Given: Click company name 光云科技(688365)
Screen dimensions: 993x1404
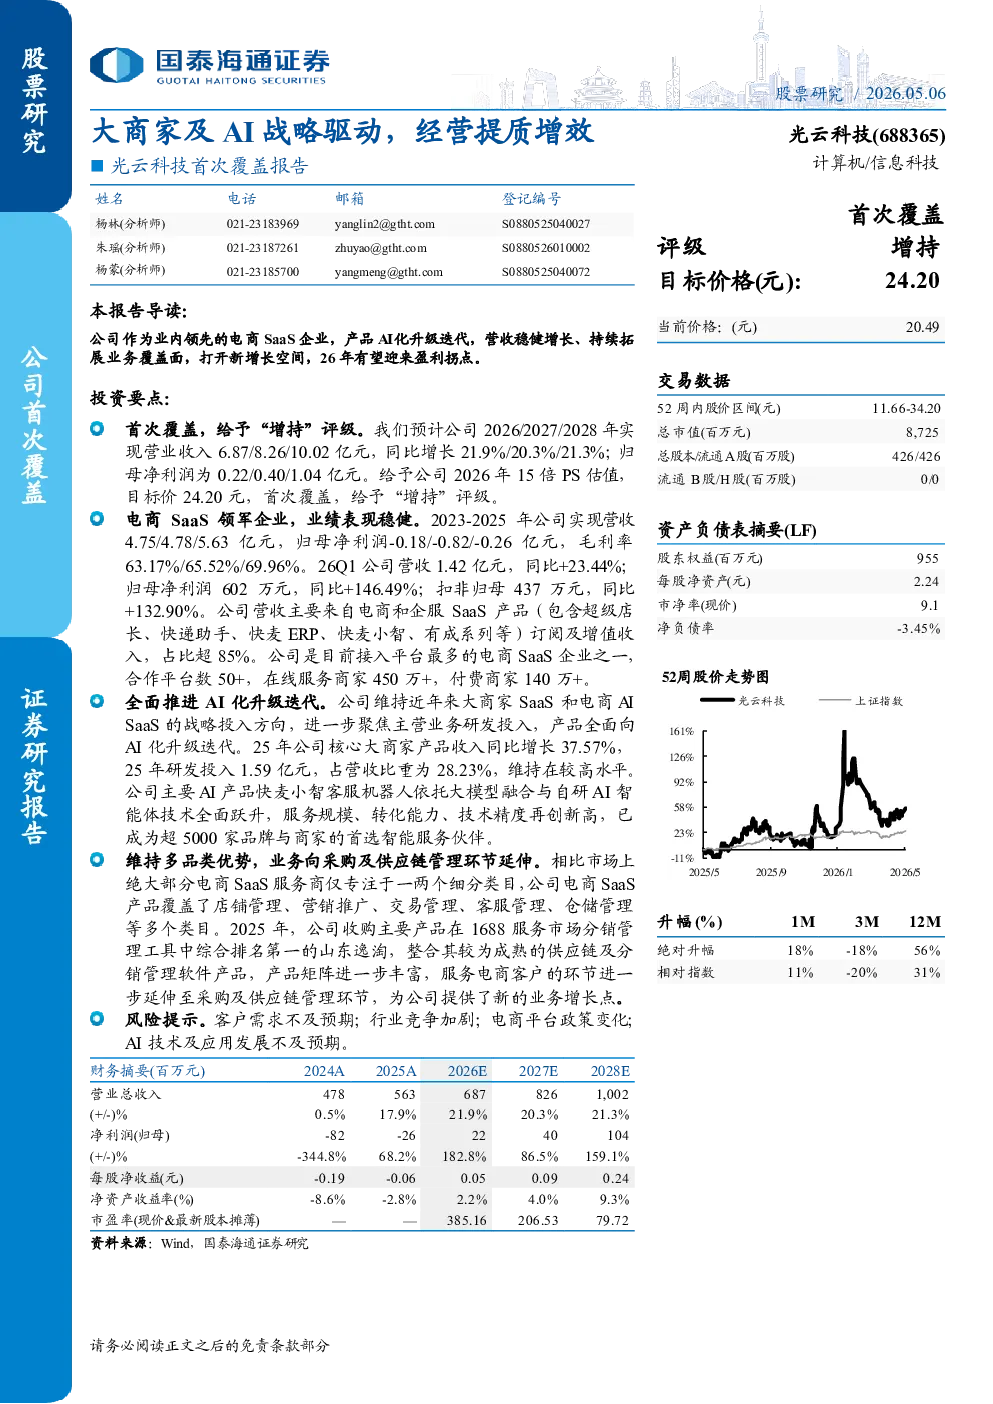Looking at the screenshot, I should (867, 135).
